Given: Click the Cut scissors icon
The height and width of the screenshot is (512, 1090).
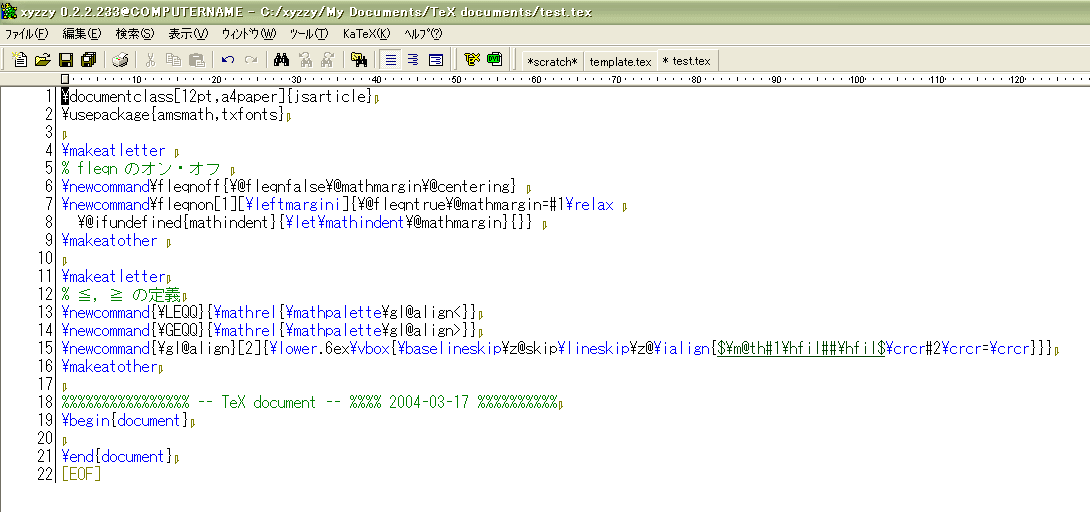Looking at the screenshot, I should (x=150, y=60).
